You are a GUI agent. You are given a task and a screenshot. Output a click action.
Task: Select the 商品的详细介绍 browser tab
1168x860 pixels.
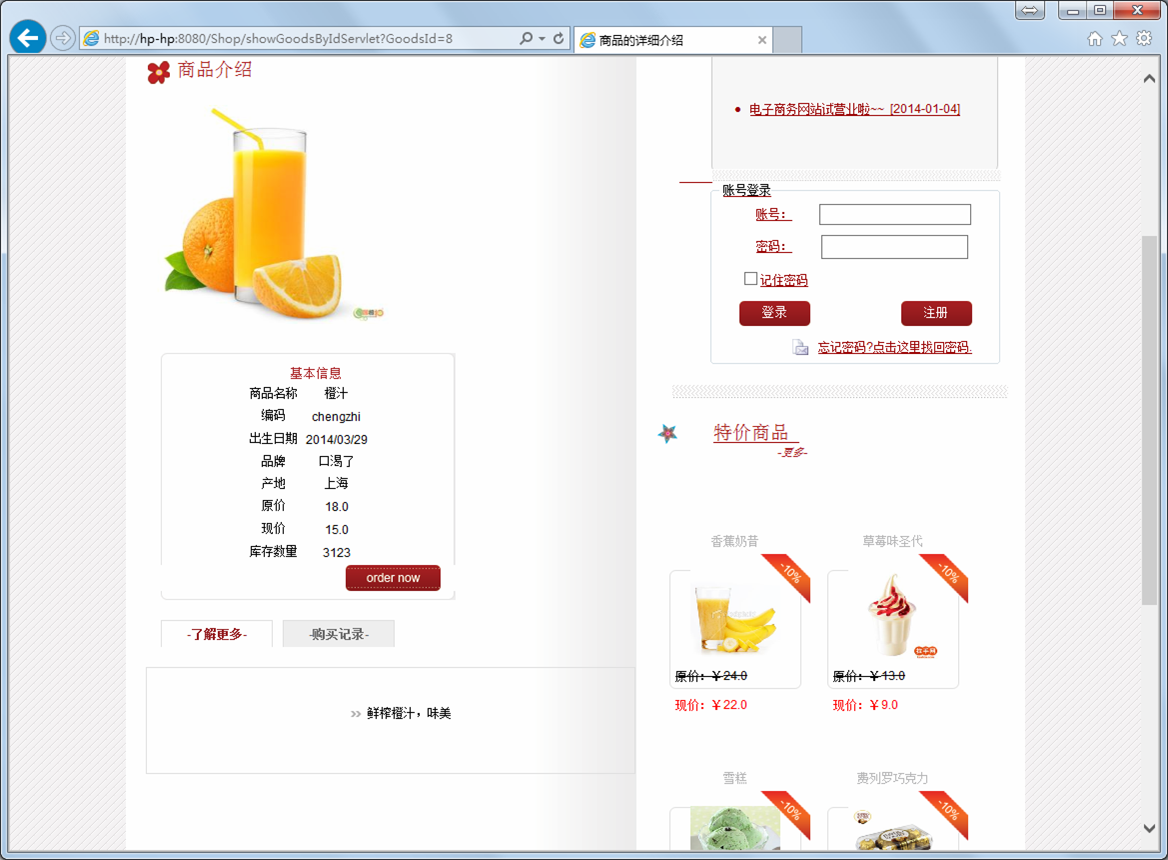673,40
